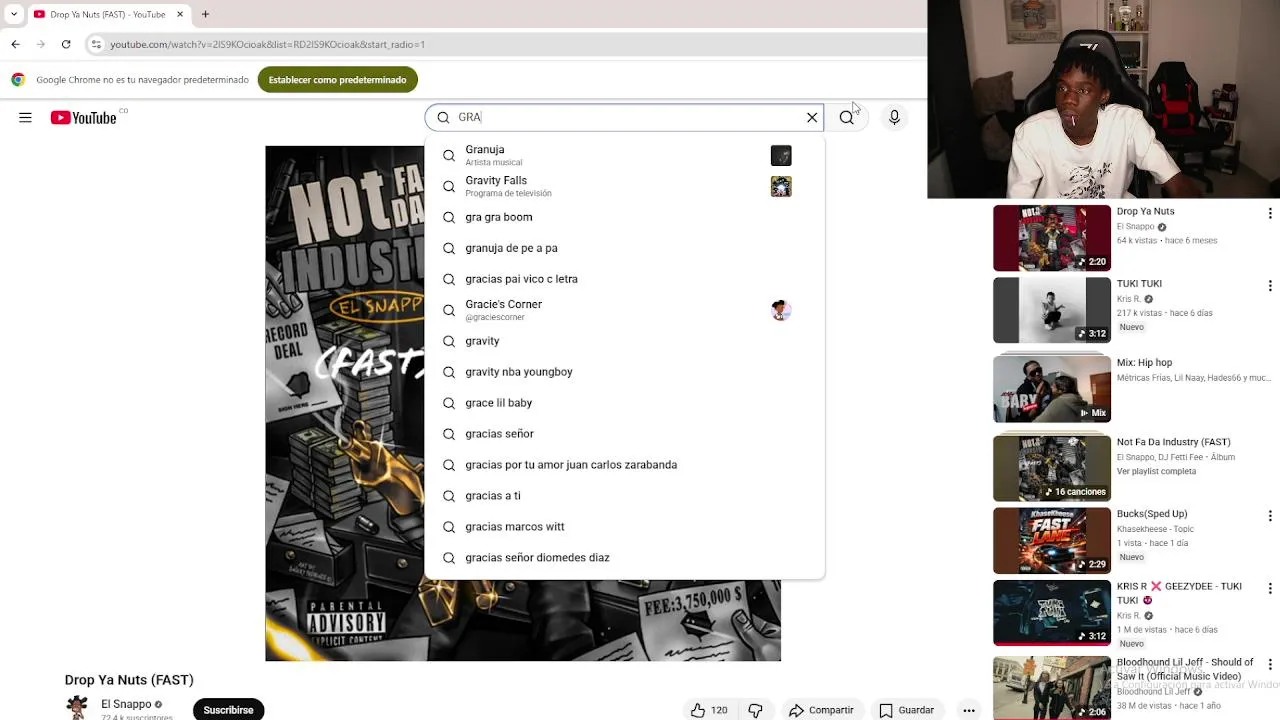Image resolution: width=1280 pixels, height=720 pixels.
Task: Open options menu for Bucks(Sped Up)
Action: click(1270, 516)
